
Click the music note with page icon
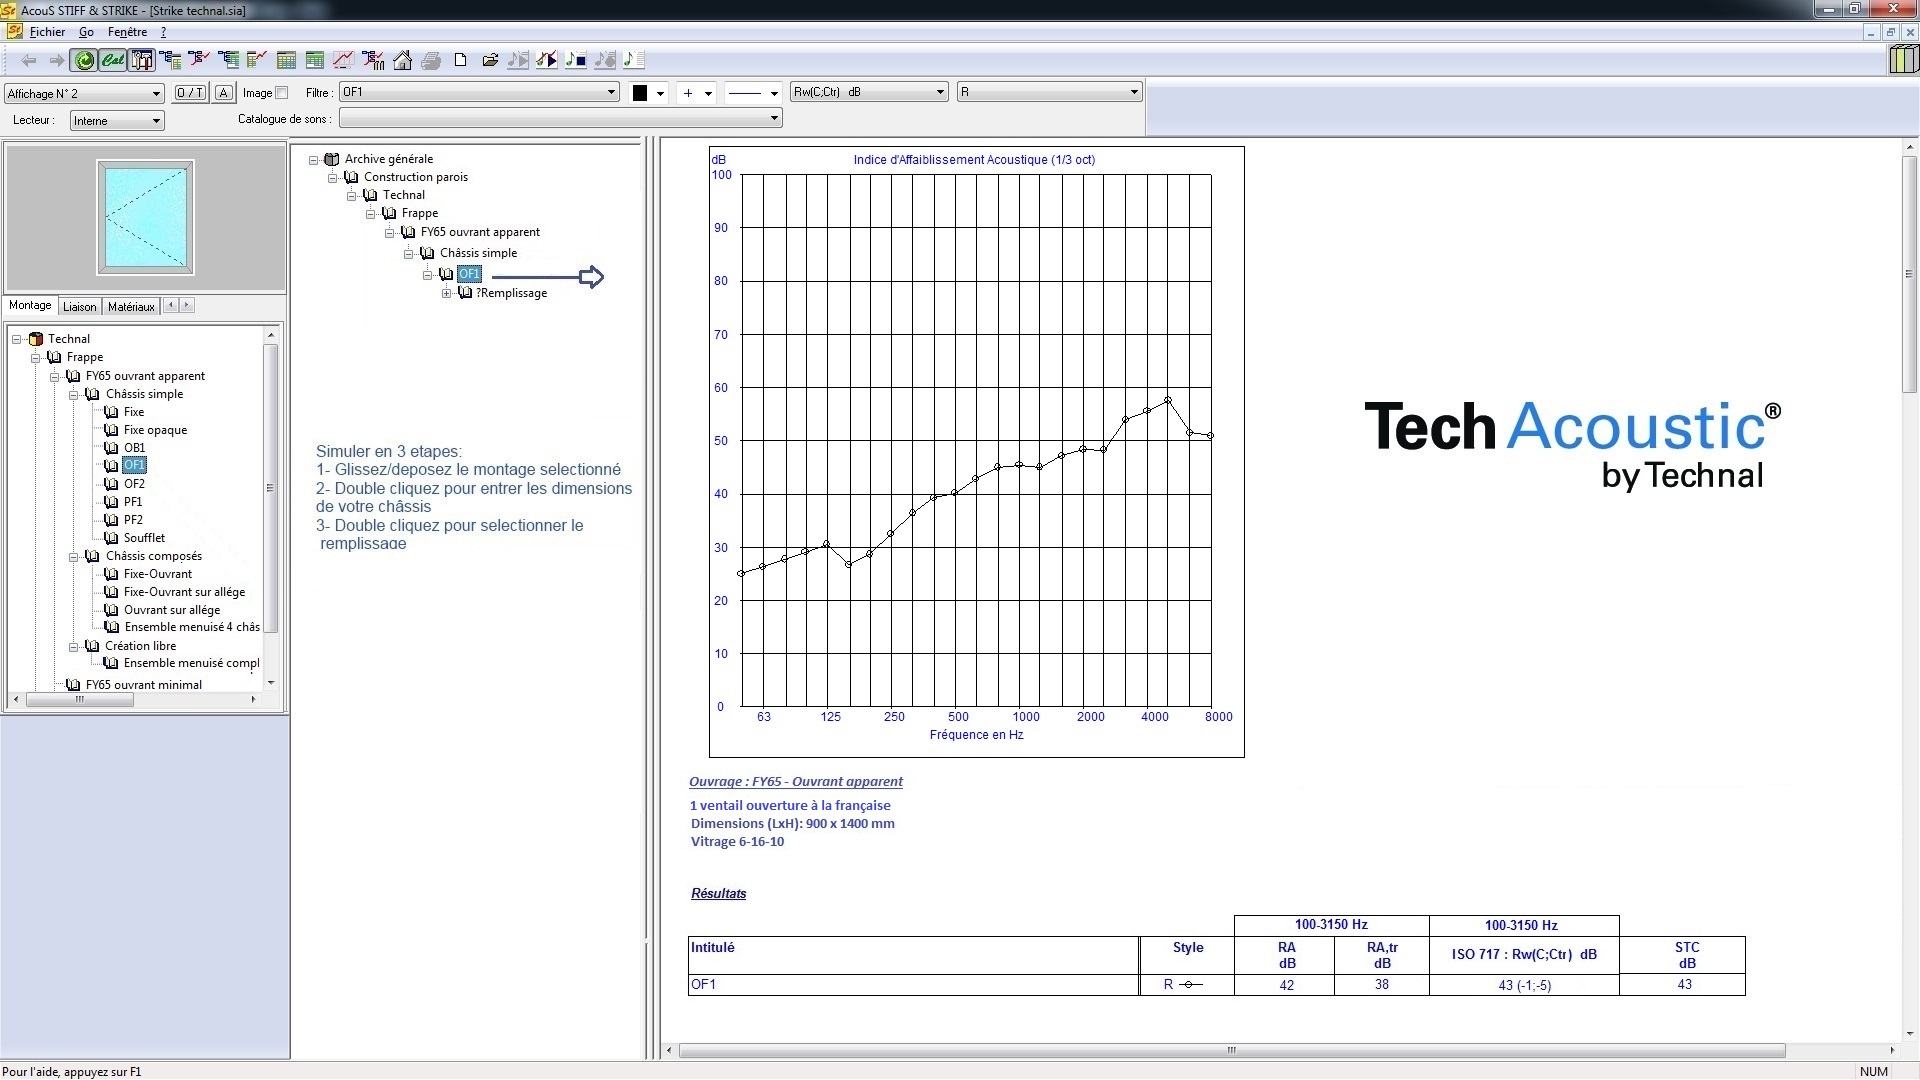(x=634, y=61)
